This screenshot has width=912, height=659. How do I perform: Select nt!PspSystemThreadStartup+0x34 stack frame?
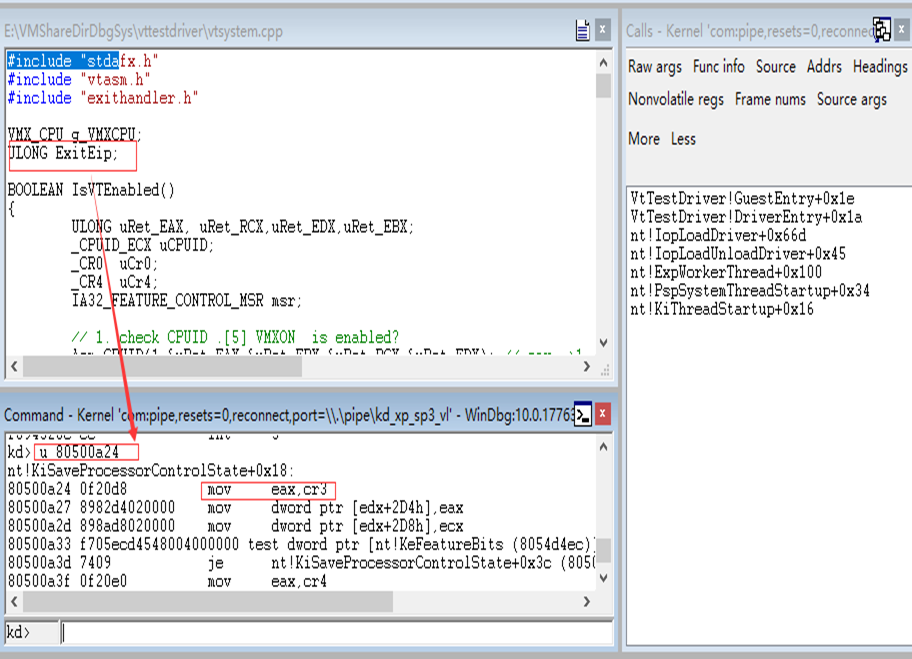click(x=750, y=291)
